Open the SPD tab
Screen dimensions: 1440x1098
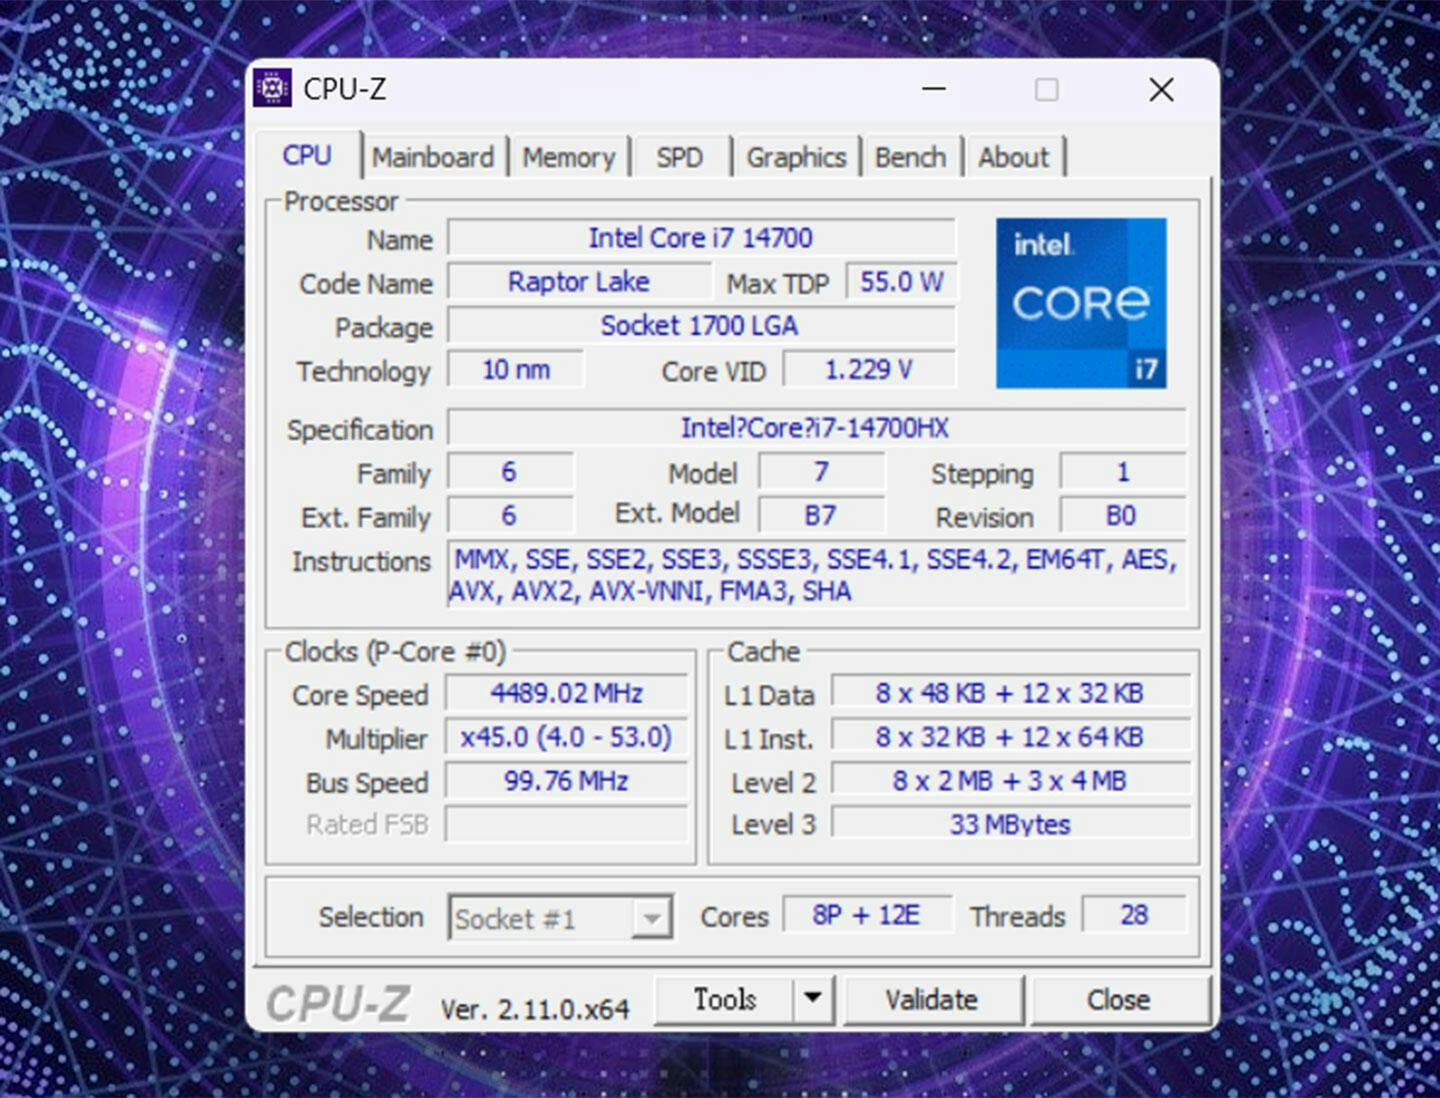click(x=680, y=157)
